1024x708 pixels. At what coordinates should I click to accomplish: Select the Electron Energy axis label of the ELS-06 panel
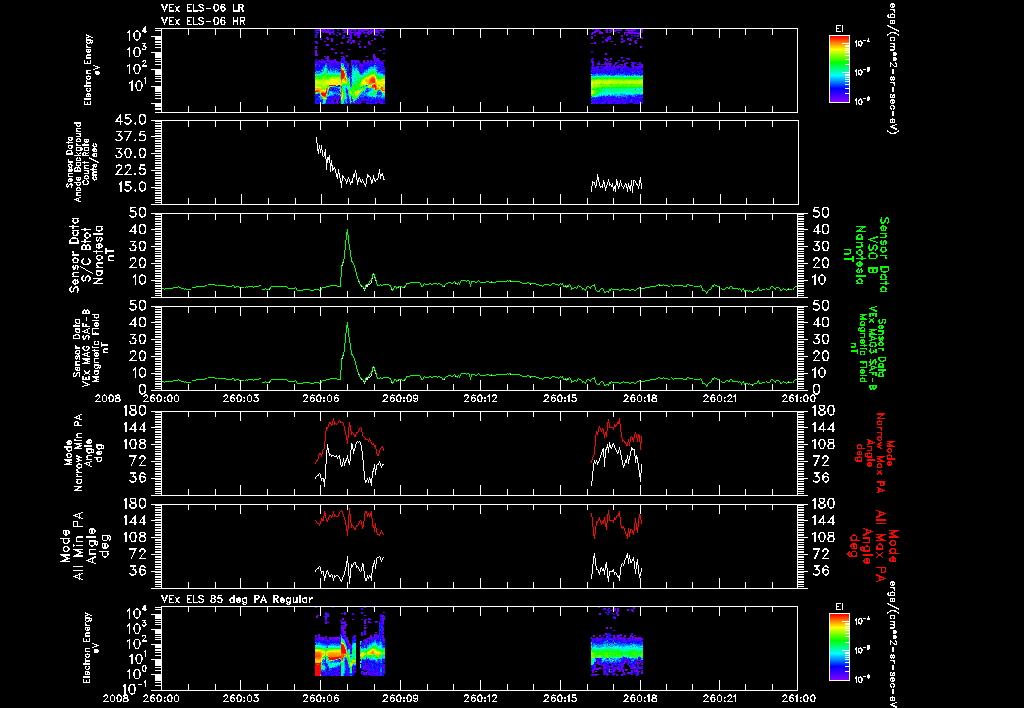click(x=89, y=70)
